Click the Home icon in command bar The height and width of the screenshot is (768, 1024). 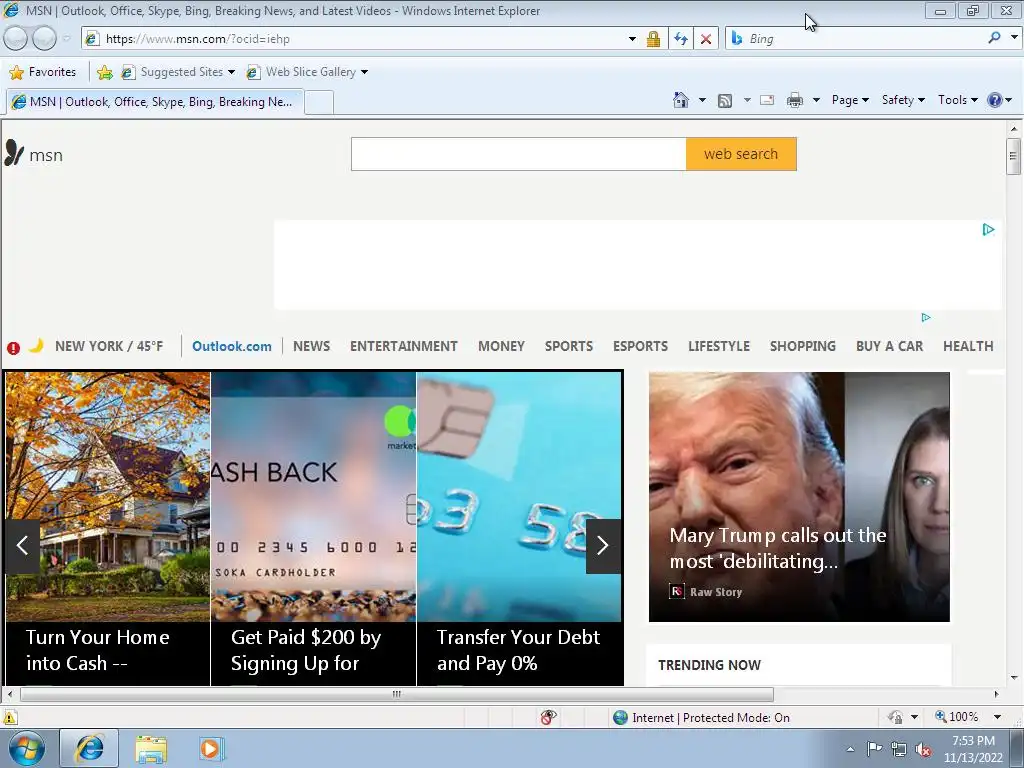click(x=680, y=100)
